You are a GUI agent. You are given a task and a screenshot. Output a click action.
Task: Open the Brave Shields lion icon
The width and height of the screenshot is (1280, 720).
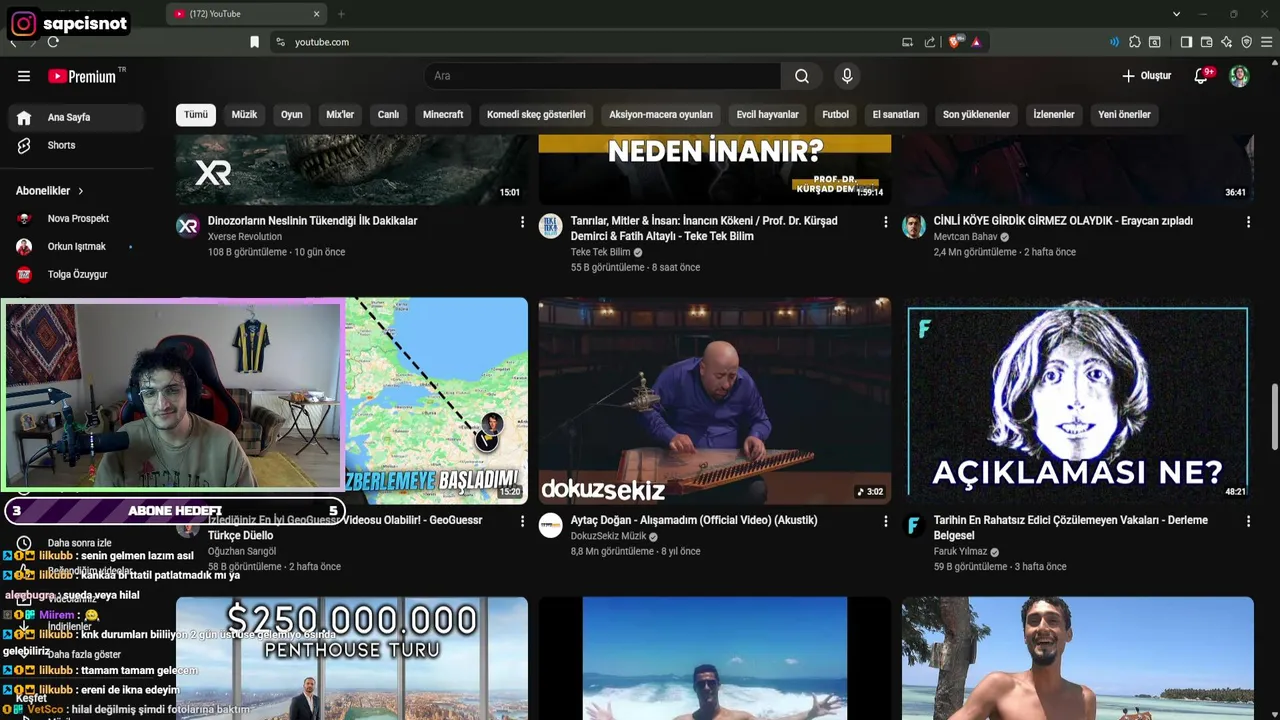(x=954, y=42)
